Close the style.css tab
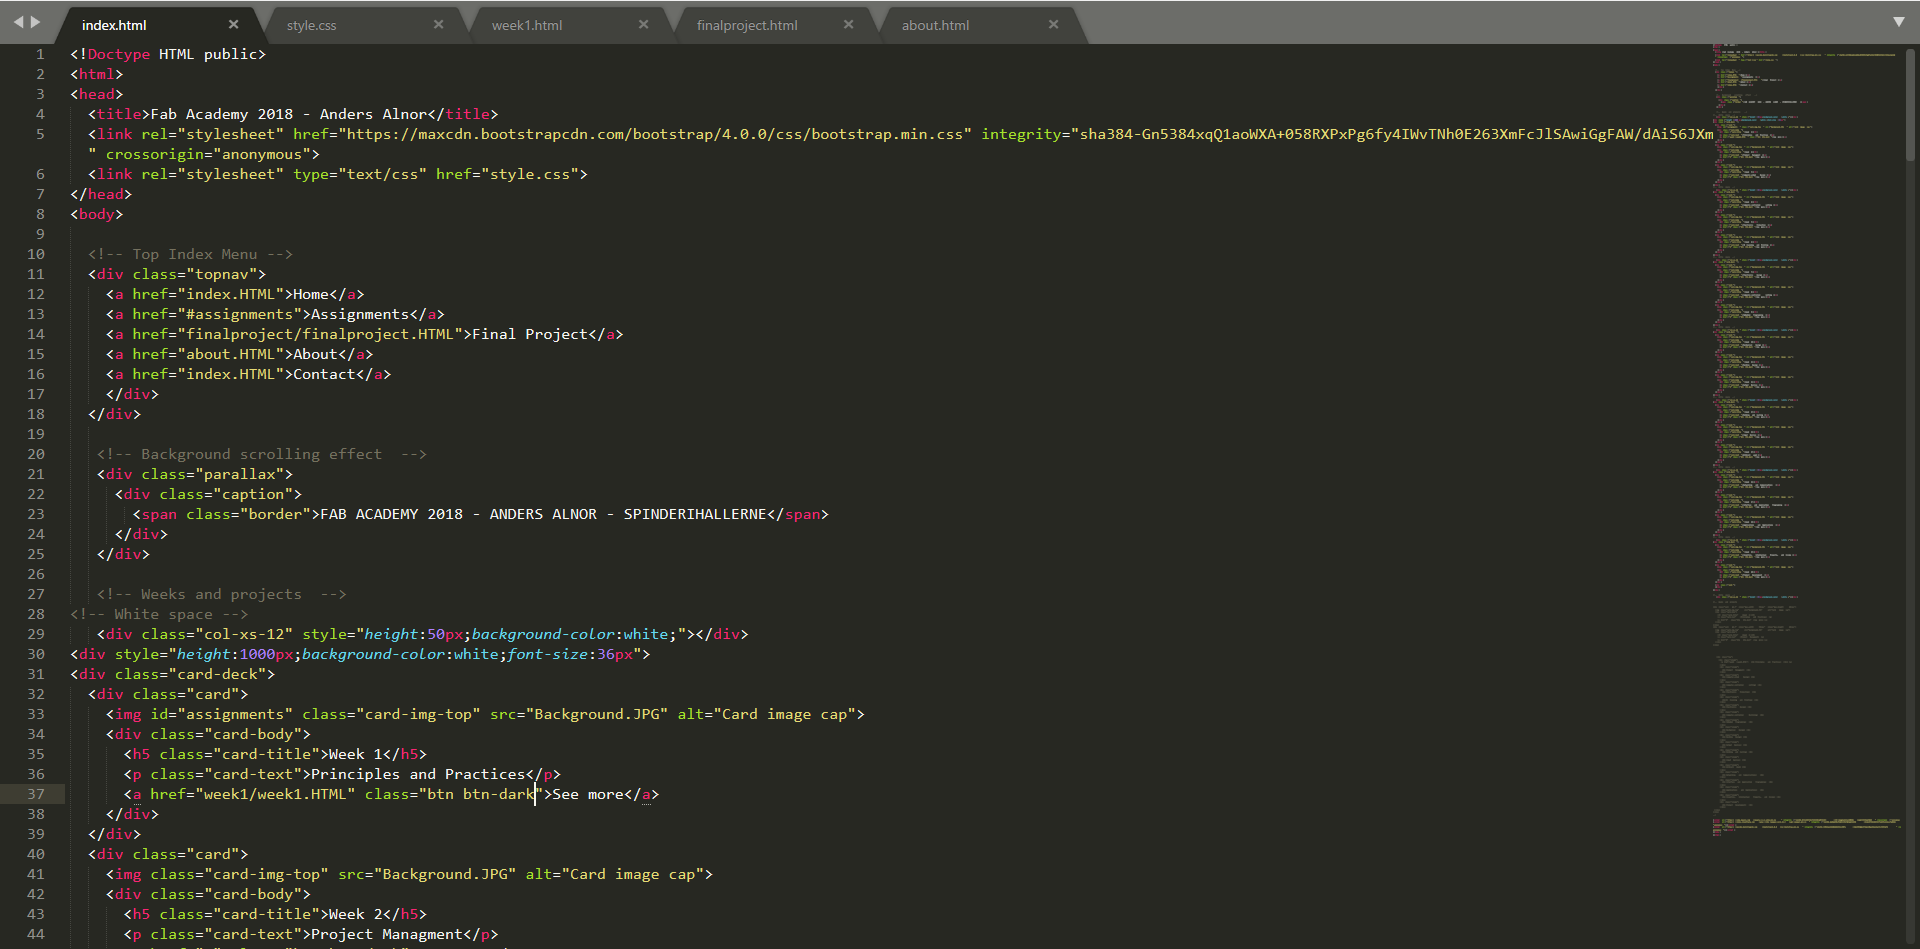The width and height of the screenshot is (1920, 949). point(438,24)
